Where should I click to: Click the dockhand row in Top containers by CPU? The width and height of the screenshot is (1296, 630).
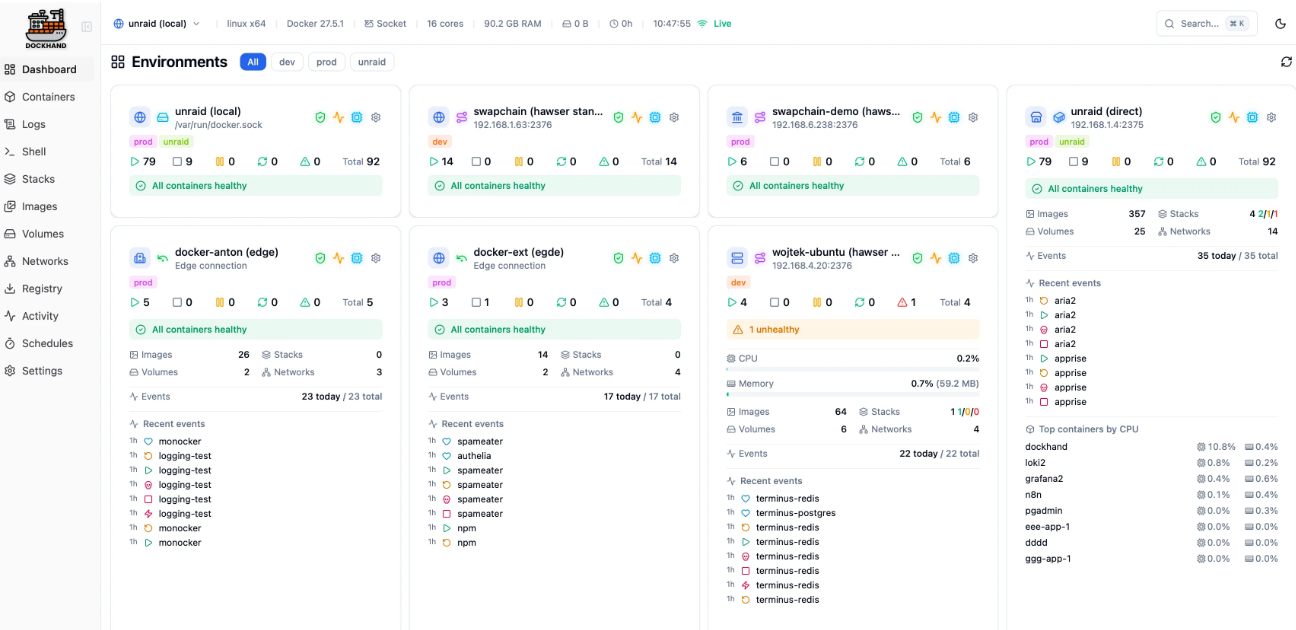1152,447
